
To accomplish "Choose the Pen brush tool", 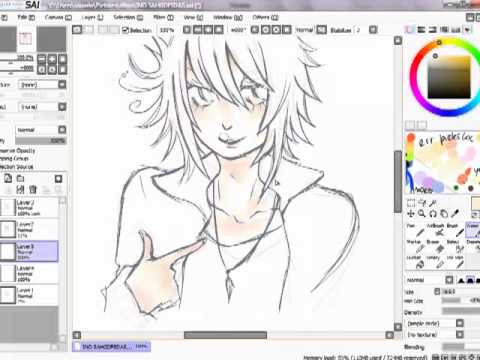I will pos(416,230).
